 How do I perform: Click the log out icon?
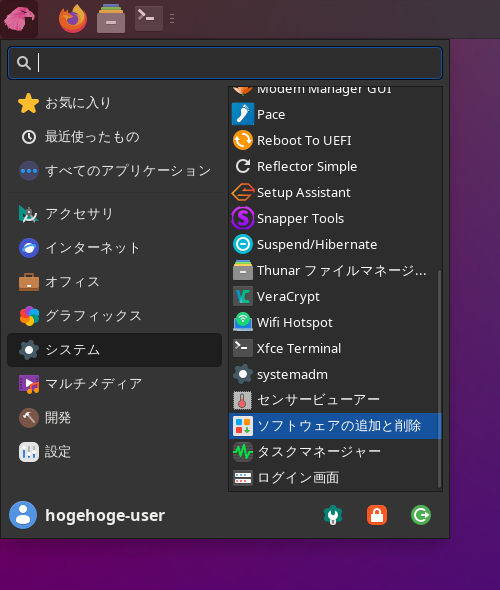point(421,515)
